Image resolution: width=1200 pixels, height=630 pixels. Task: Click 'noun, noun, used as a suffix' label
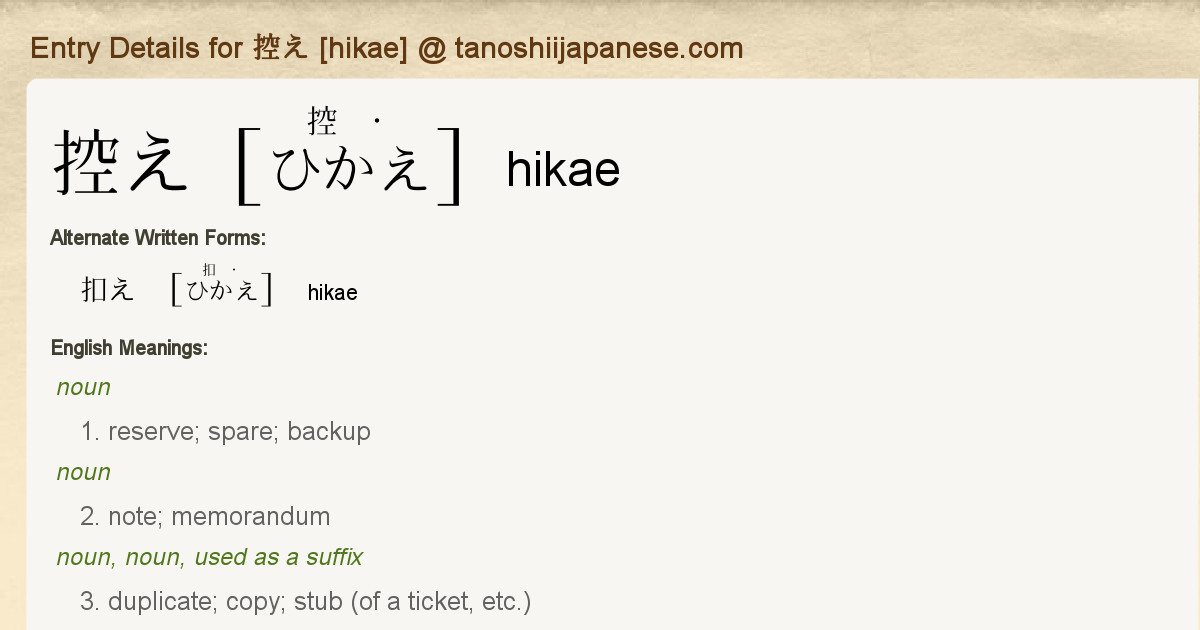tap(210, 557)
